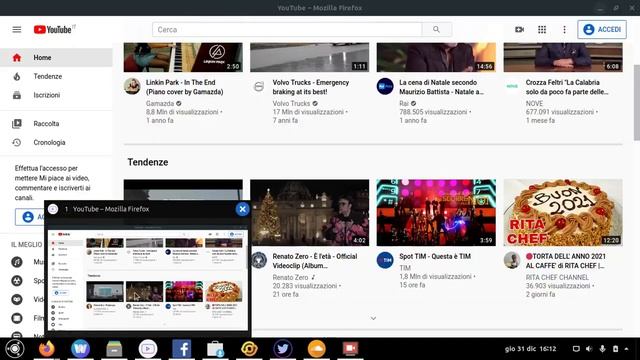Click the Cronologia history clock icon
Image resolution: width=640 pixels, height=360 pixels.
[x=17, y=142]
